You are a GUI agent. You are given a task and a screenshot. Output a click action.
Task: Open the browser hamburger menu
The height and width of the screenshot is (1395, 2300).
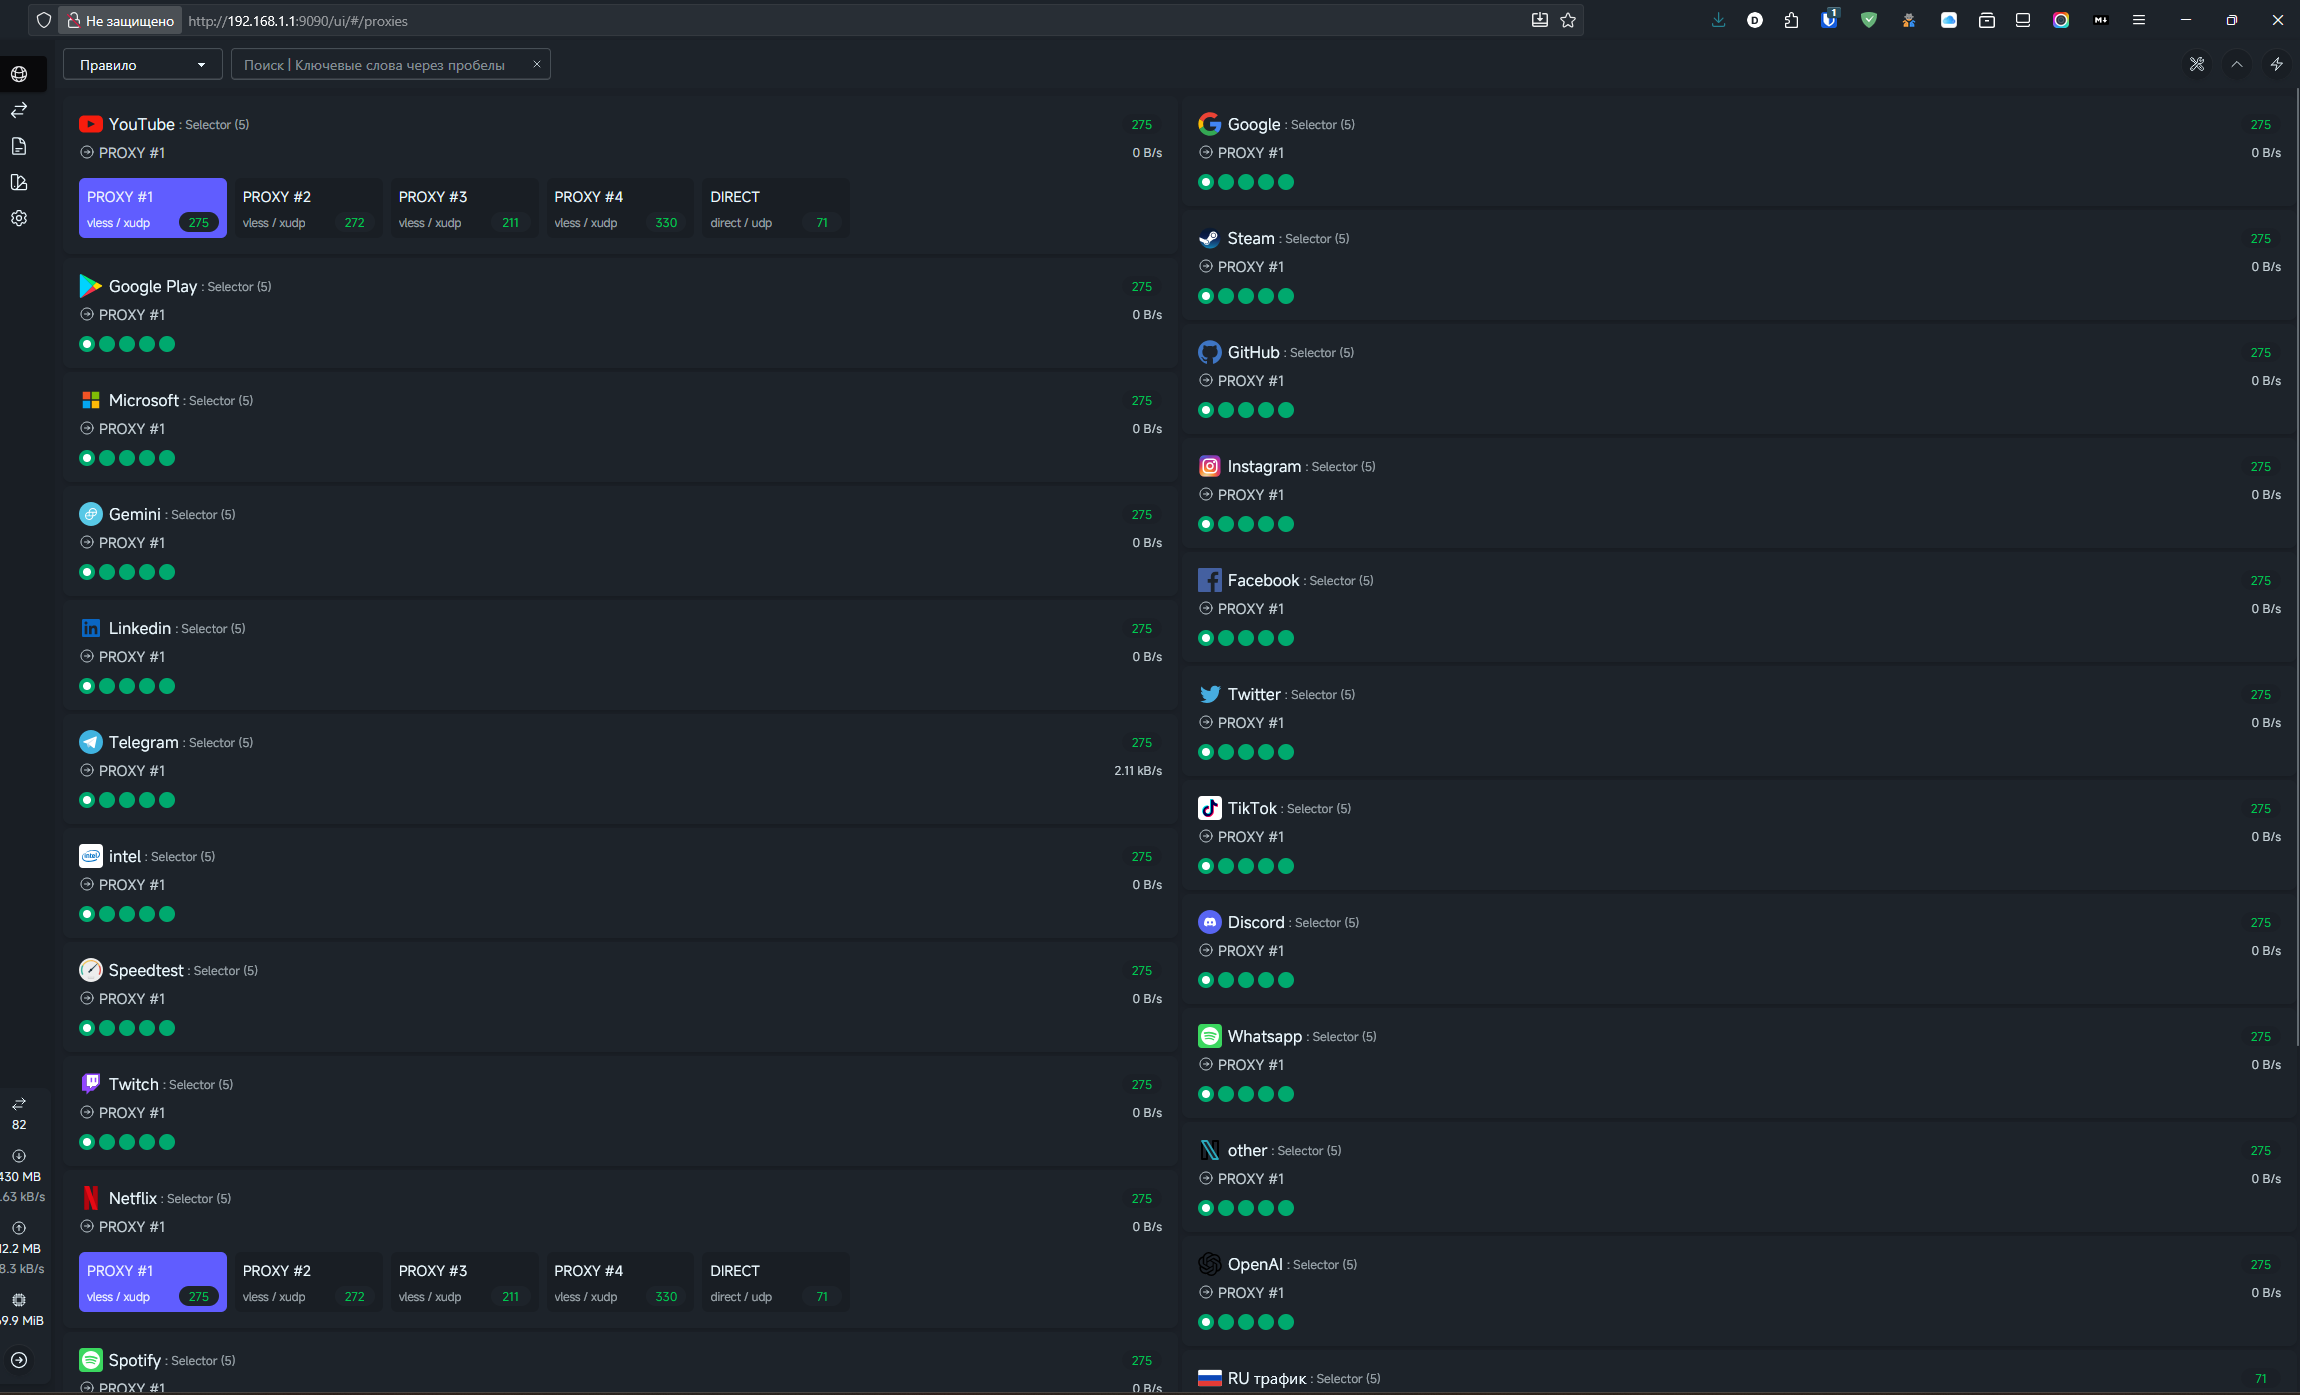click(2139, 20)
